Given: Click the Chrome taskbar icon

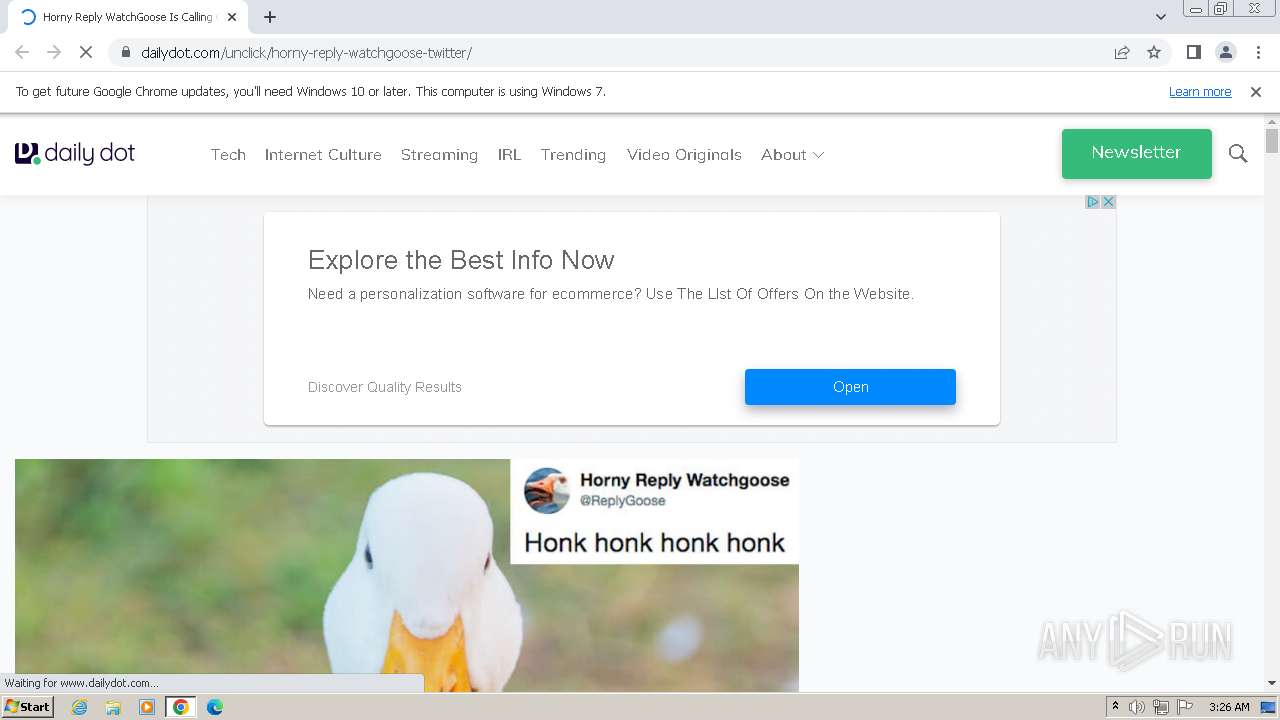Looking at the screenshot, I should point(181,707).
